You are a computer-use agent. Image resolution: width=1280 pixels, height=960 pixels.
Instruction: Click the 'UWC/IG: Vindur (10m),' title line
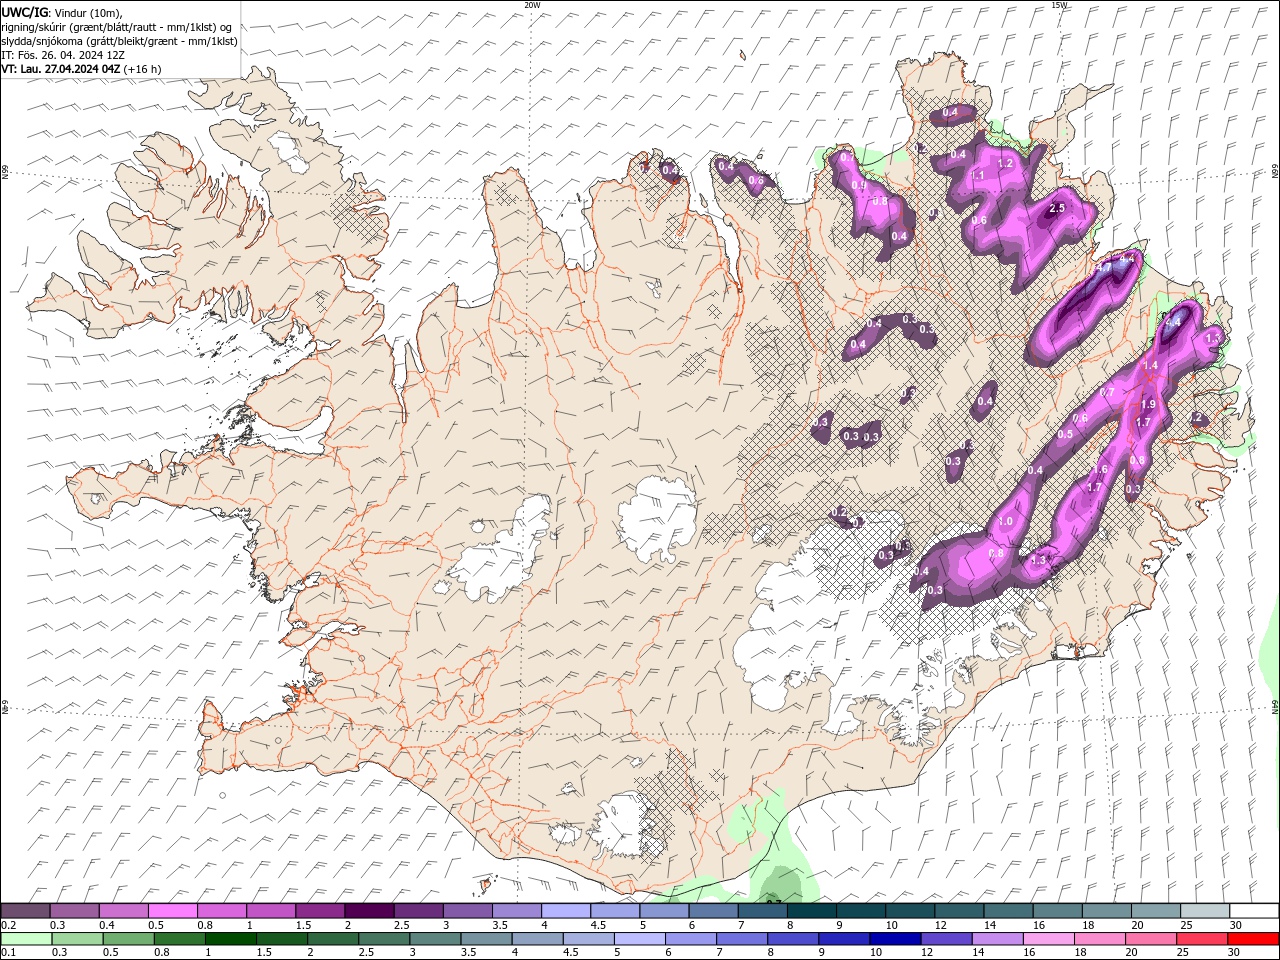click(62, 12)
